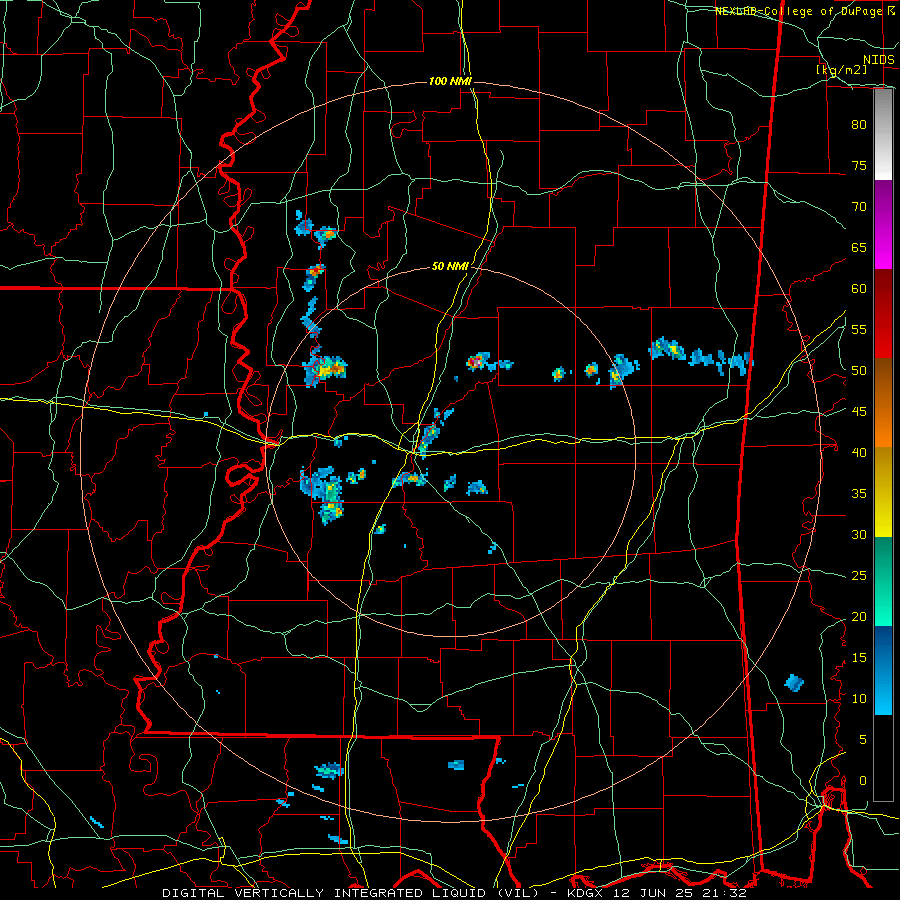Click the 70 value on the scale
This screenshot has width=900, height=900.
(859, 207)
